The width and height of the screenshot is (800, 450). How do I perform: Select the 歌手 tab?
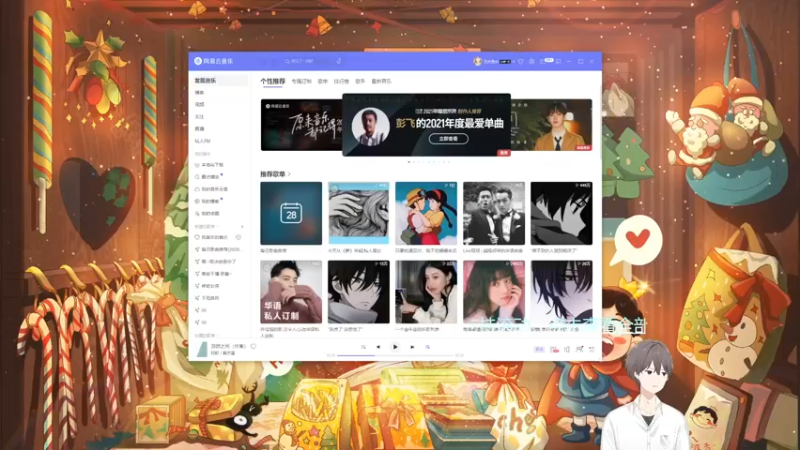[360, 81]
